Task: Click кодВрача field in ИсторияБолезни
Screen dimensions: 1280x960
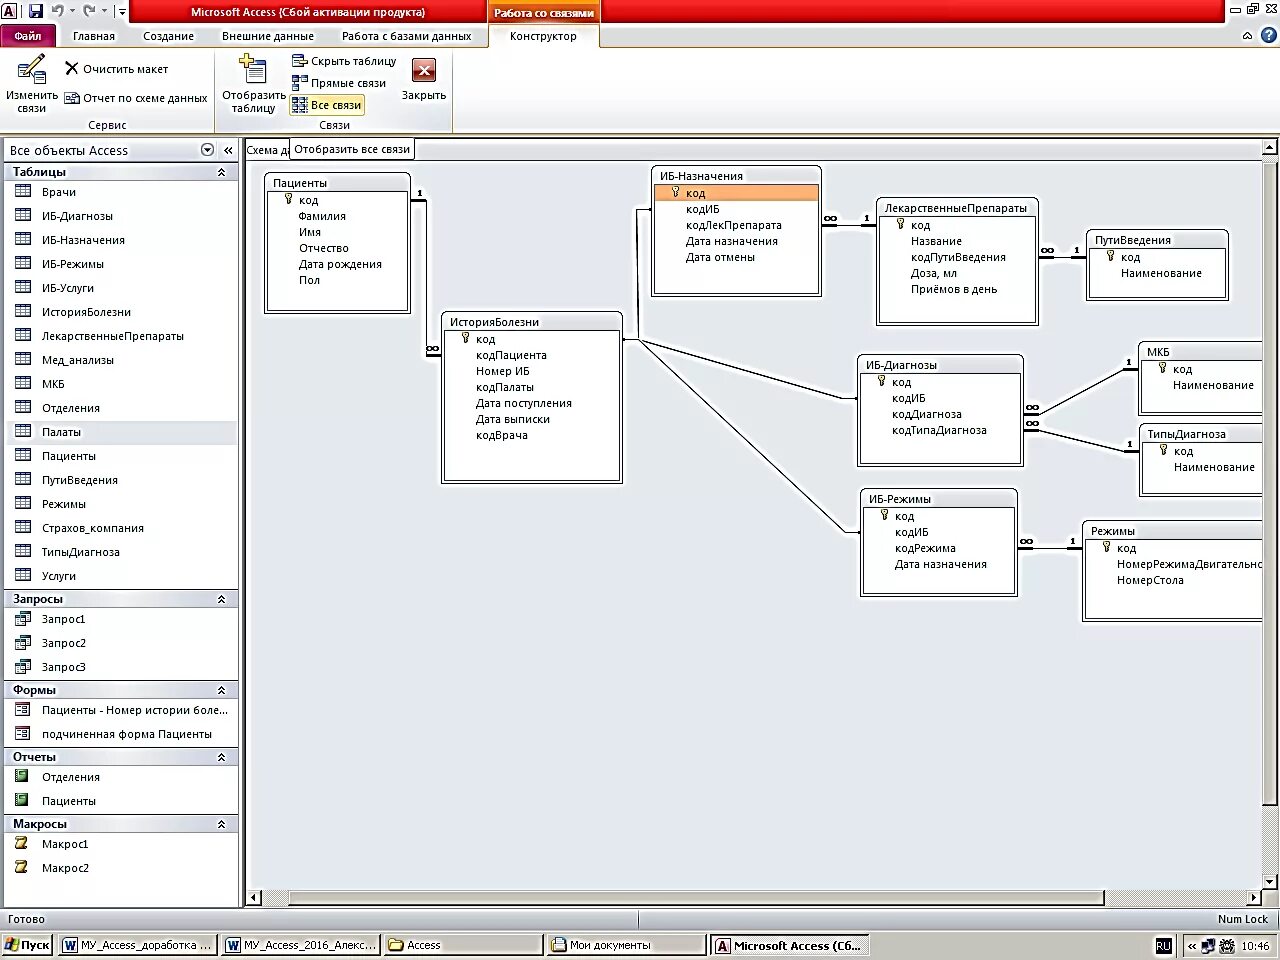Action: coord(502,435)
